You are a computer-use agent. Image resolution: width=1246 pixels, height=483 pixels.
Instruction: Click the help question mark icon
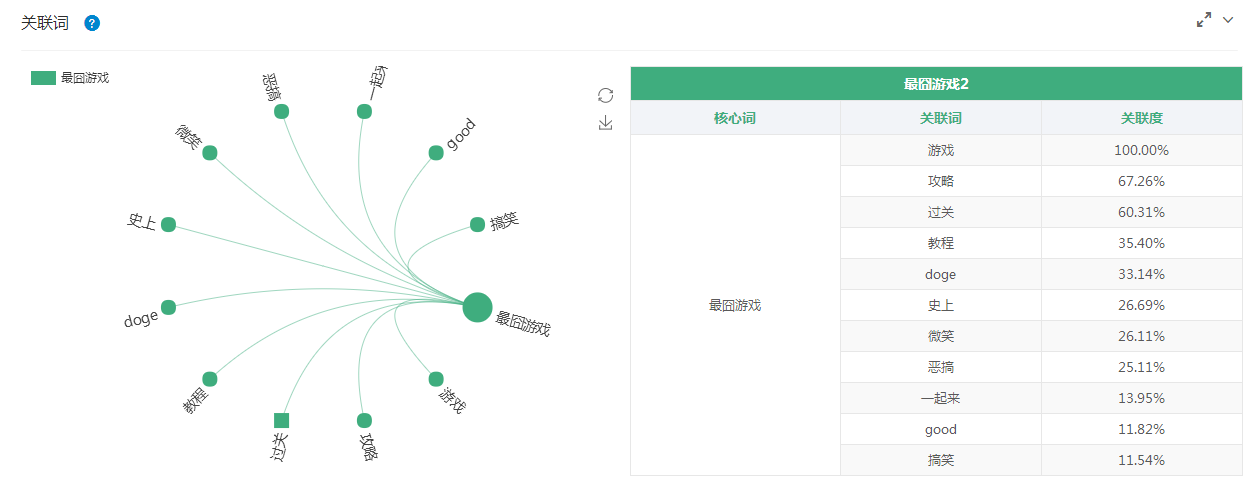tap(92, 23)
